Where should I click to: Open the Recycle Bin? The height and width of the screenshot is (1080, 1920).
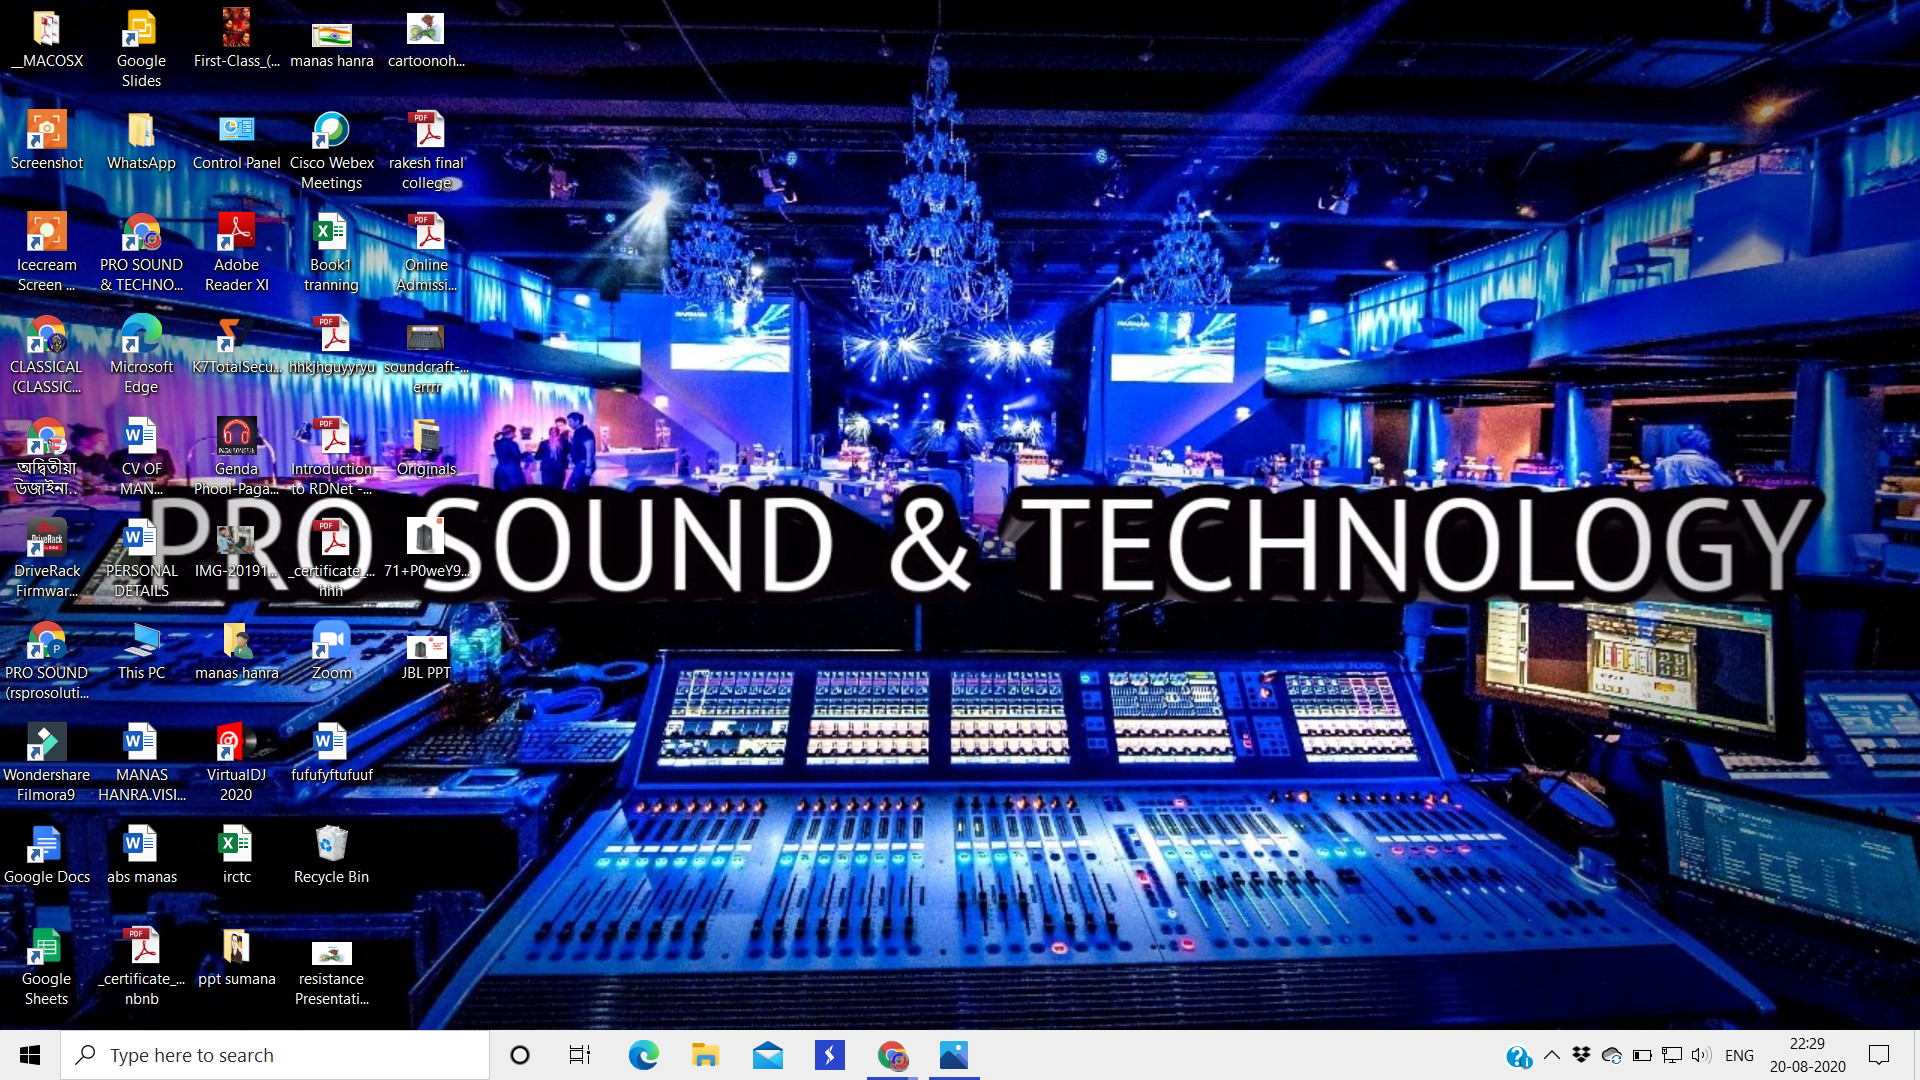331,845
